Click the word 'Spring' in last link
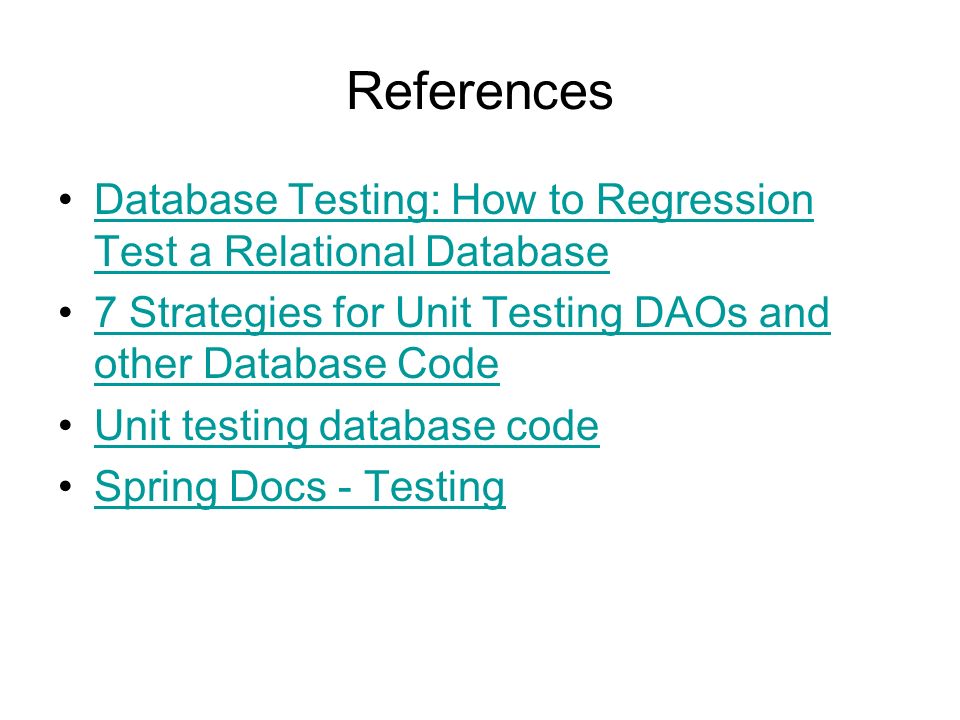960x720 pixels. tap(156, 489)
